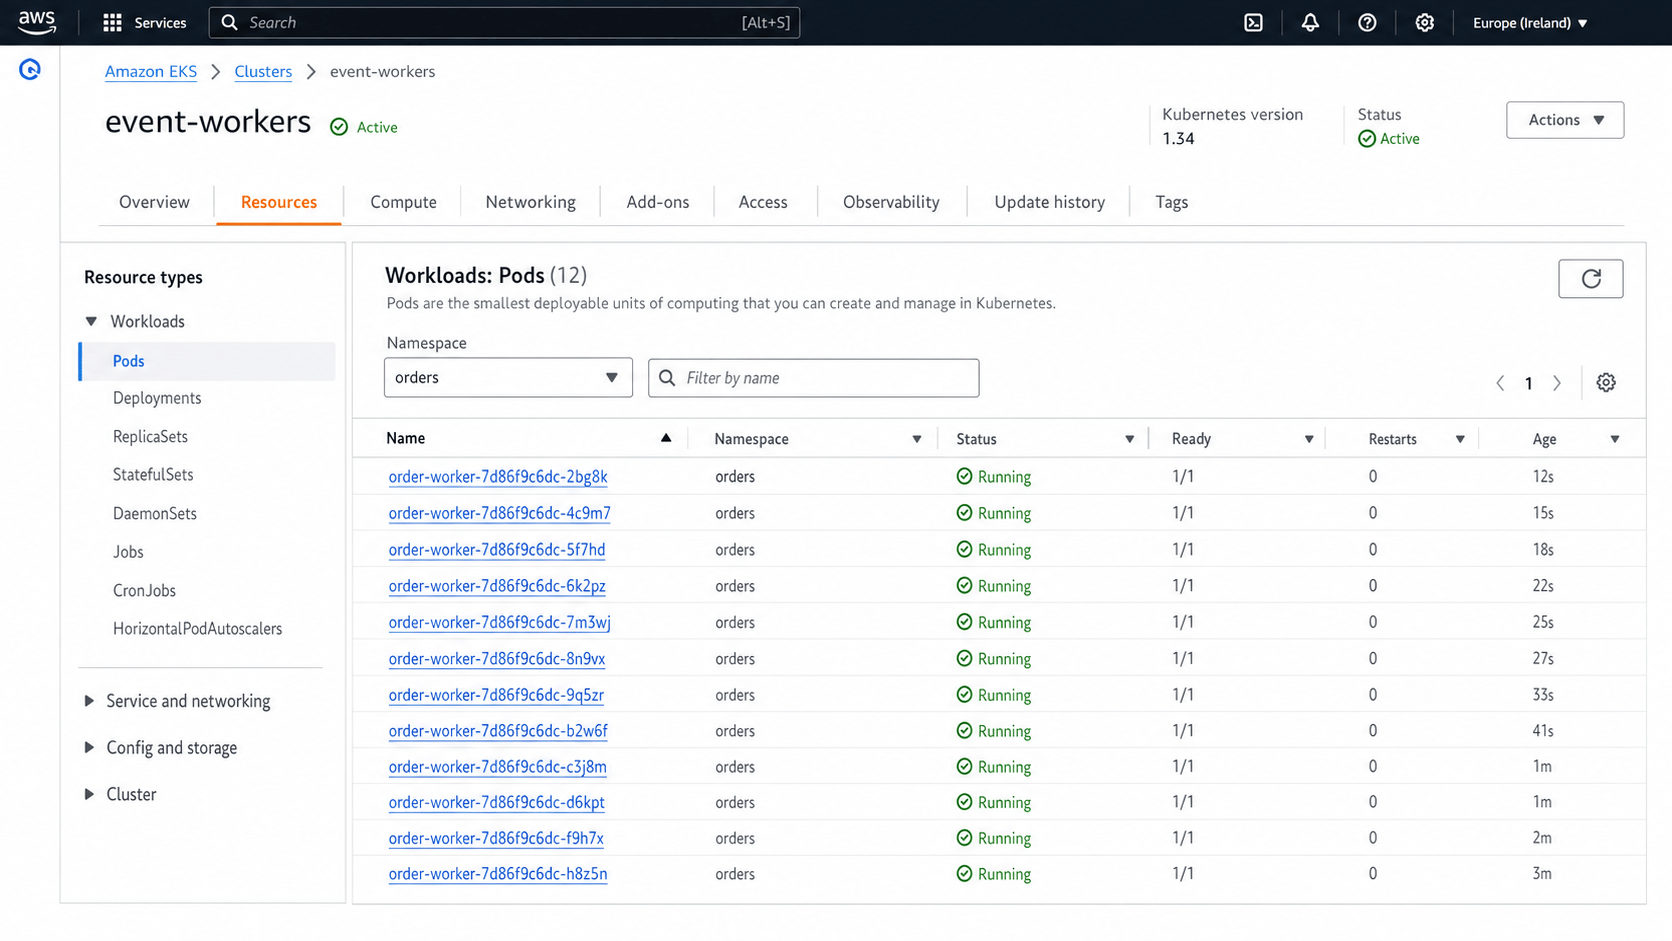Image resolution: width=1672 pixels, height=941 pixels.
Task: Open pod order-worker-7d86f9c6dc-f9h7x
Action: pyautogui.click(x=496, y=838)
